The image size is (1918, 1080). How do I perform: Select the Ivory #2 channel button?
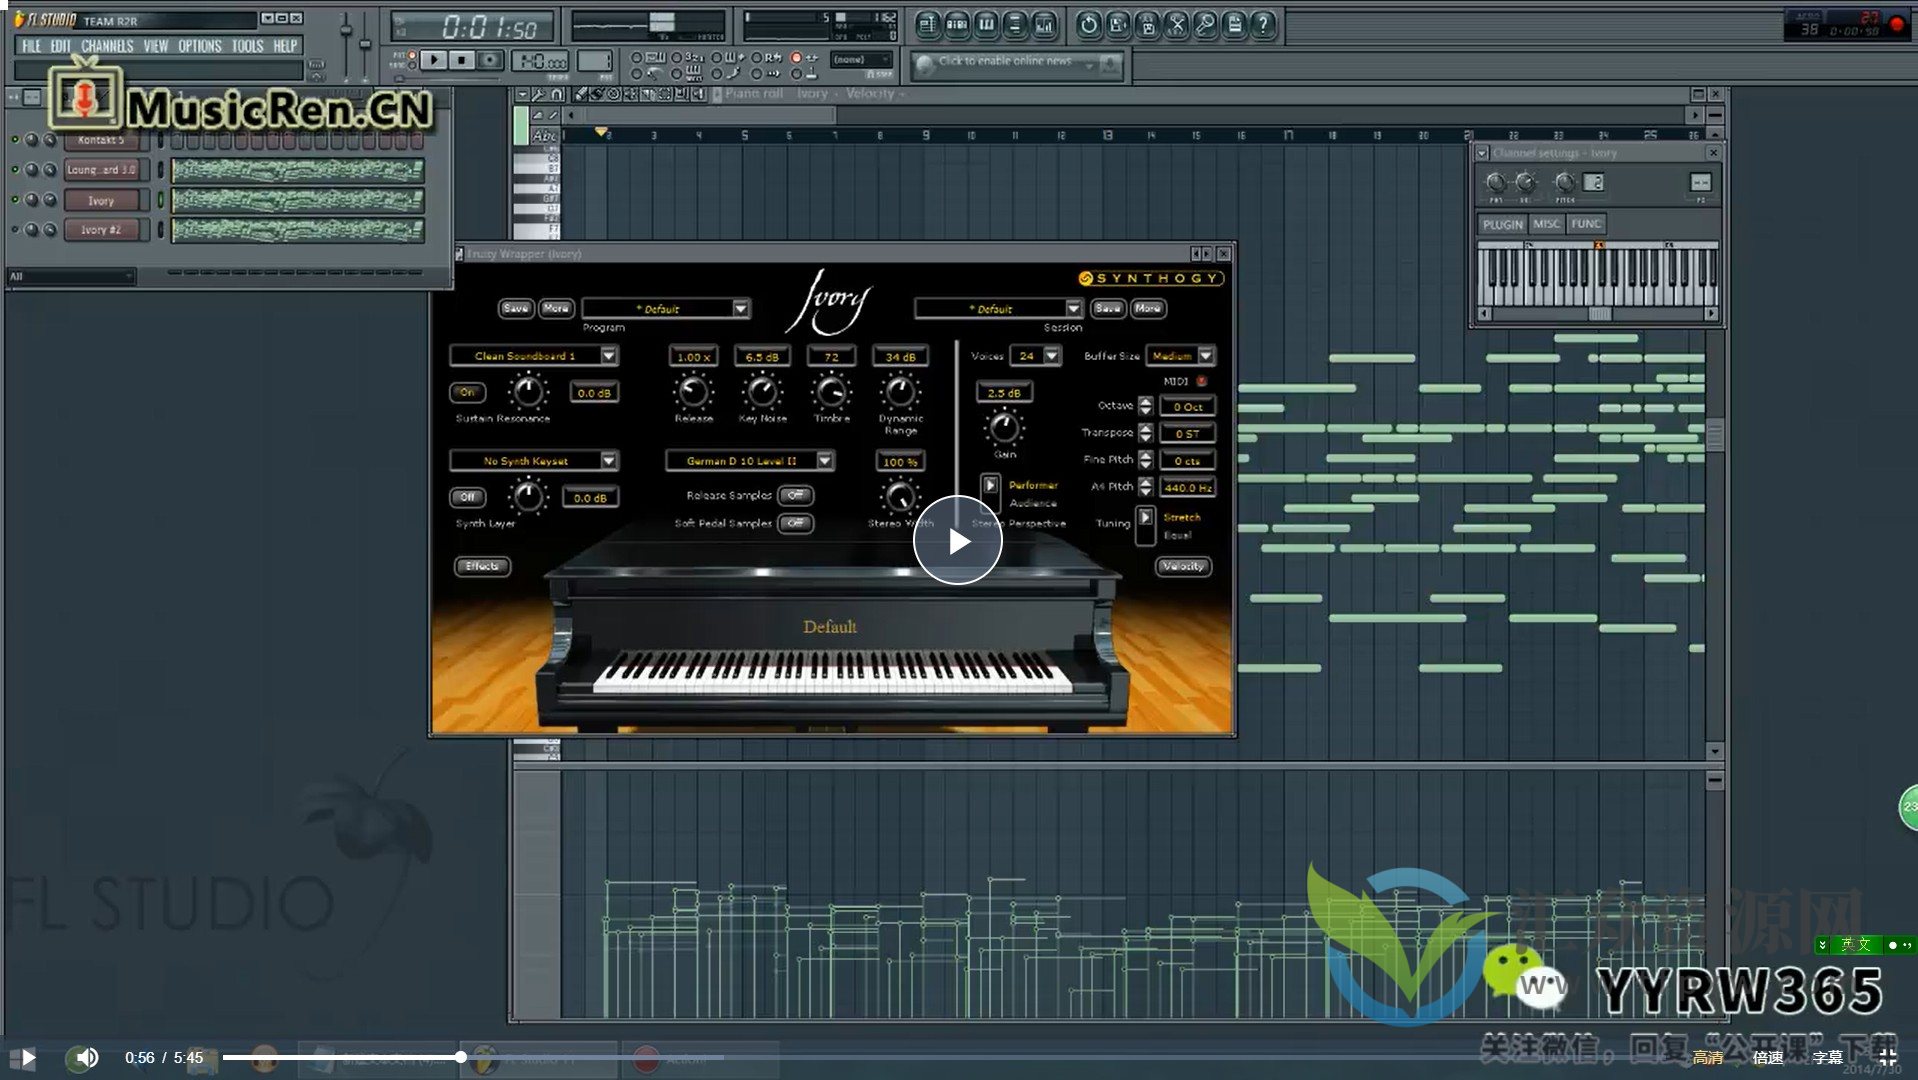pyautogui.click(x=101, y=230)
